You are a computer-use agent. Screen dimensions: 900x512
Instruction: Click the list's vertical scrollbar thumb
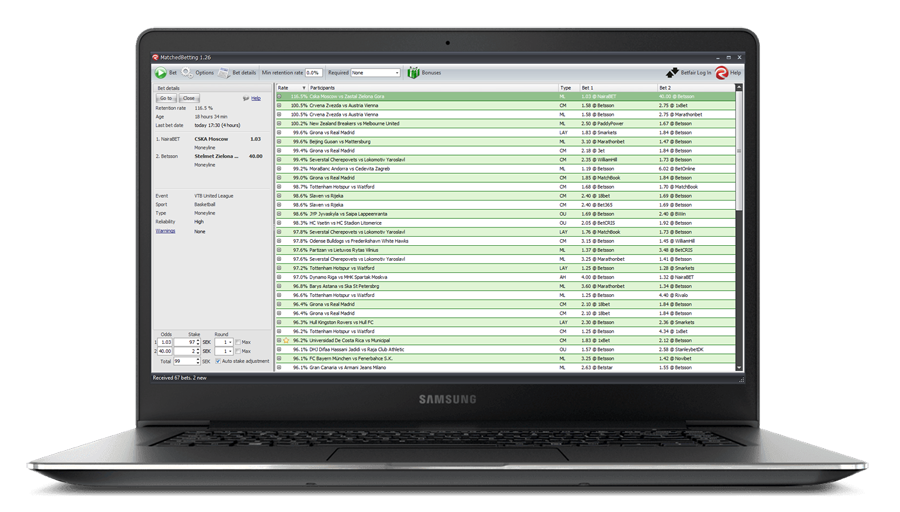tap(739, 152)
